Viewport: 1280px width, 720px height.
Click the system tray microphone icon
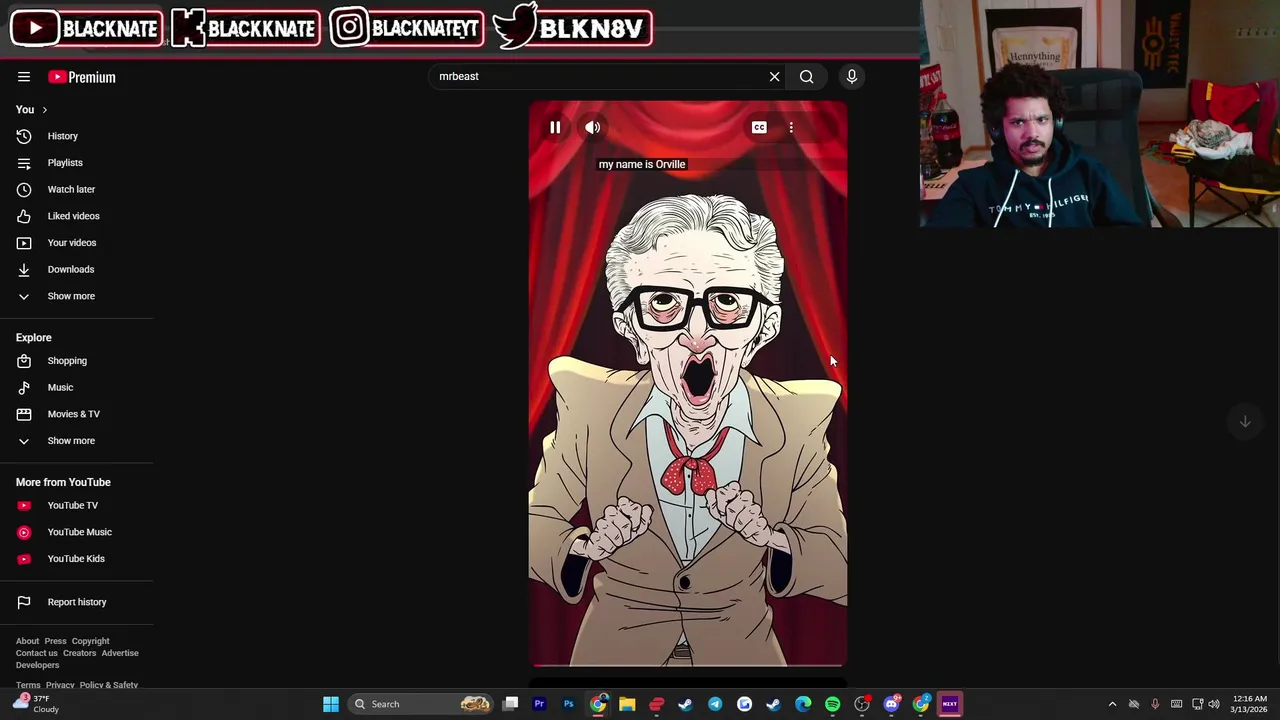(x=1155, y=704)
